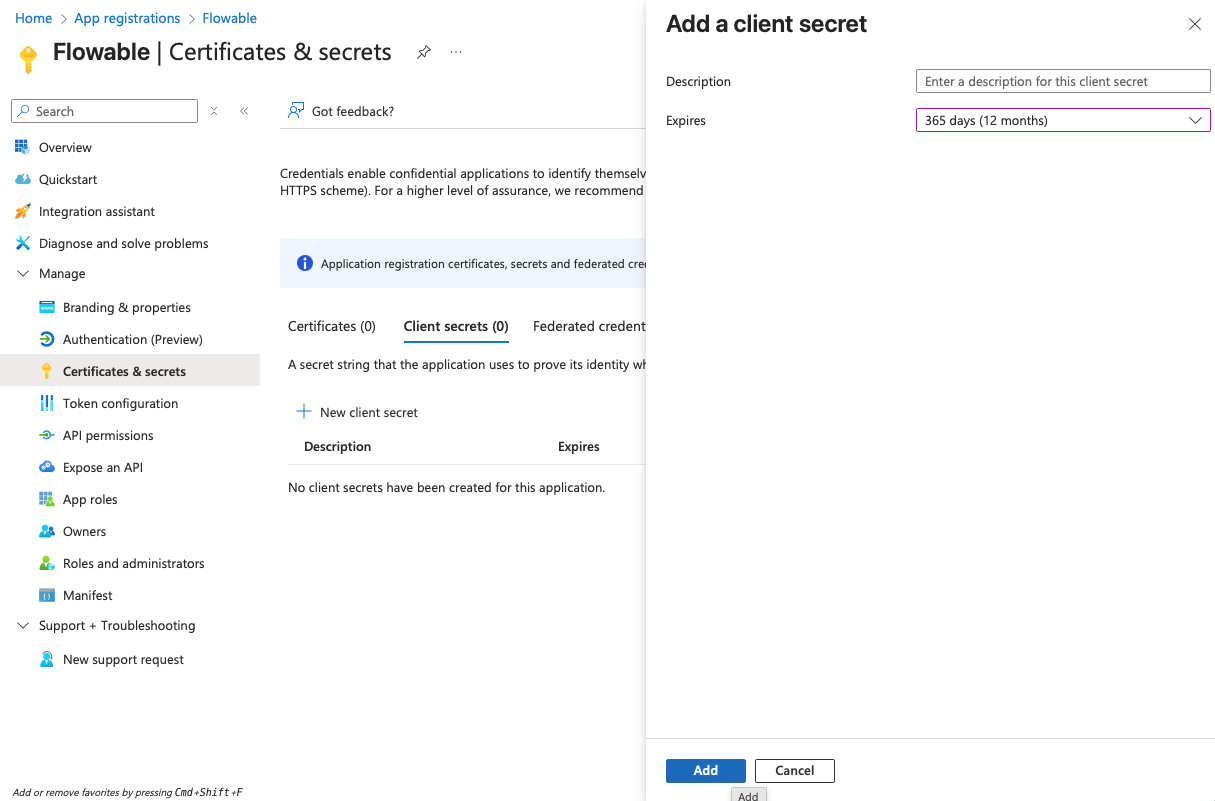The width and height of the screenshot is (1215, 801).
Task: Select the Token configuration icon
Action: (x=46, y=403)
